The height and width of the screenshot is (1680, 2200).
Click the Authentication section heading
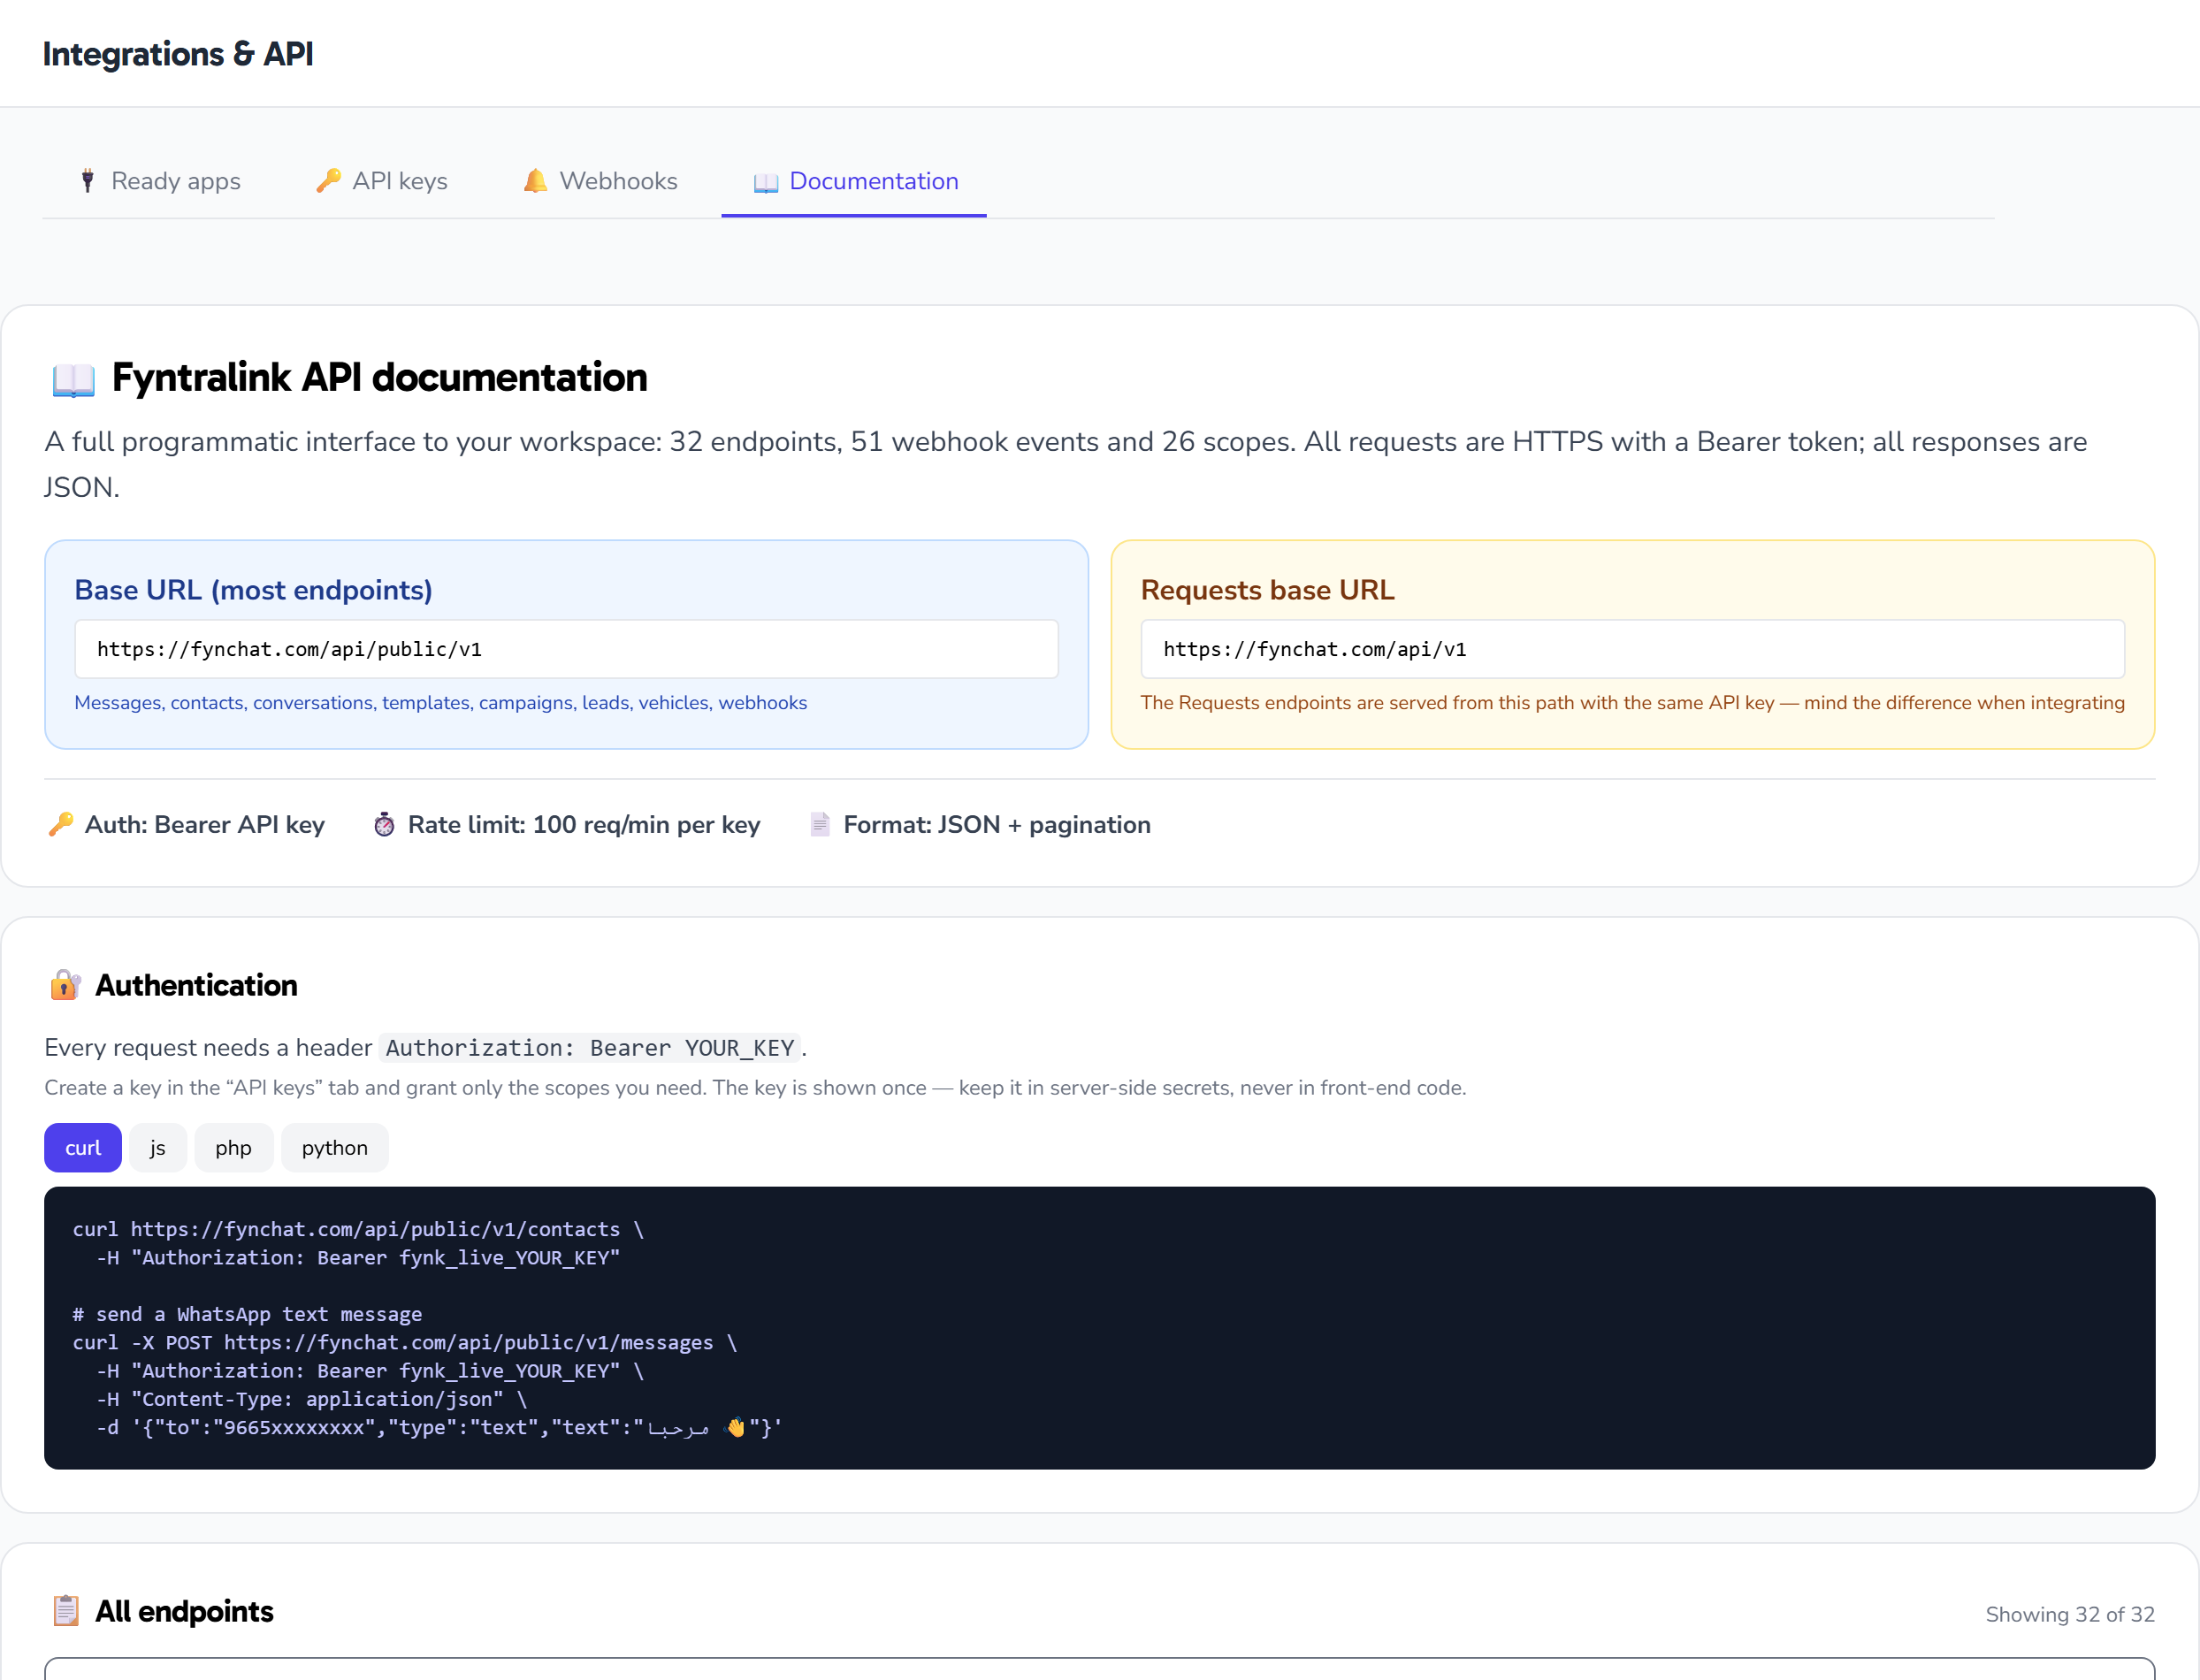click(x=197, y=985)
